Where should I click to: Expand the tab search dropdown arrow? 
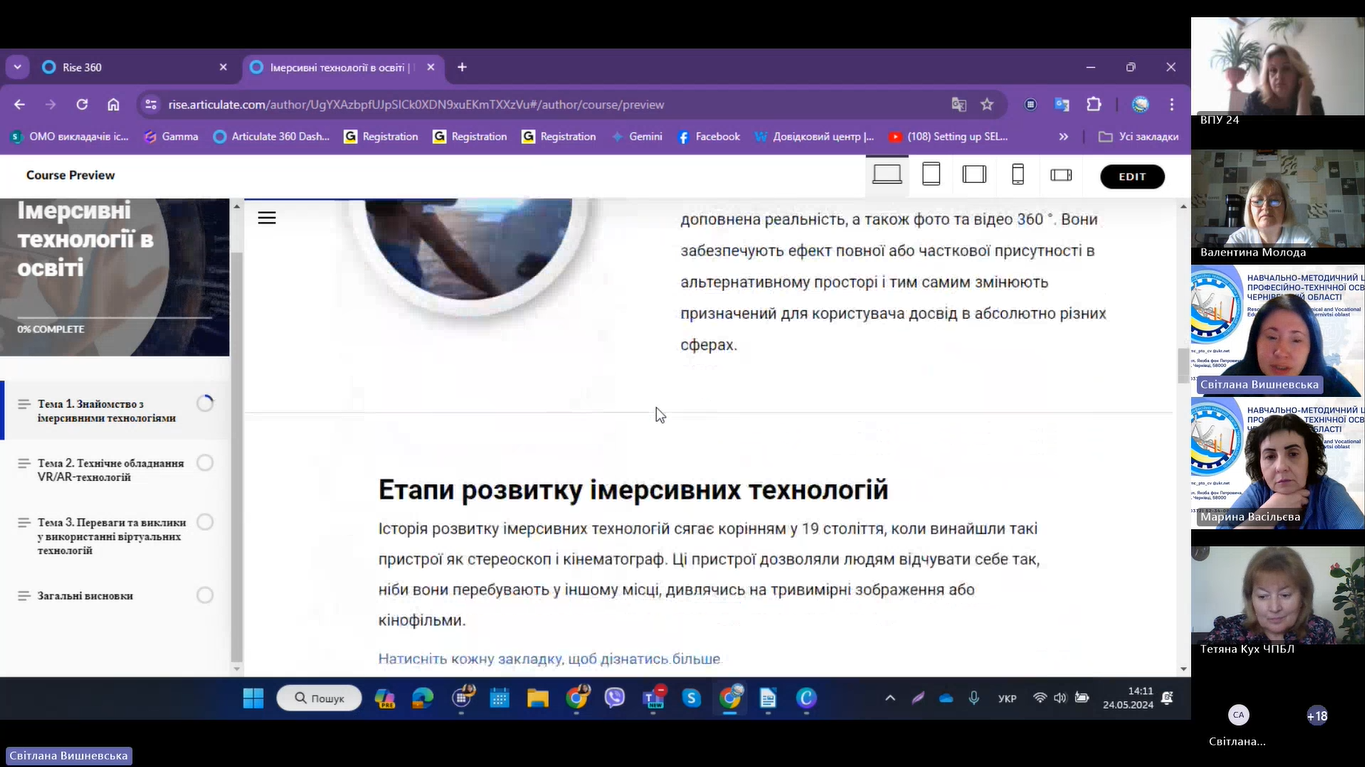17,67
